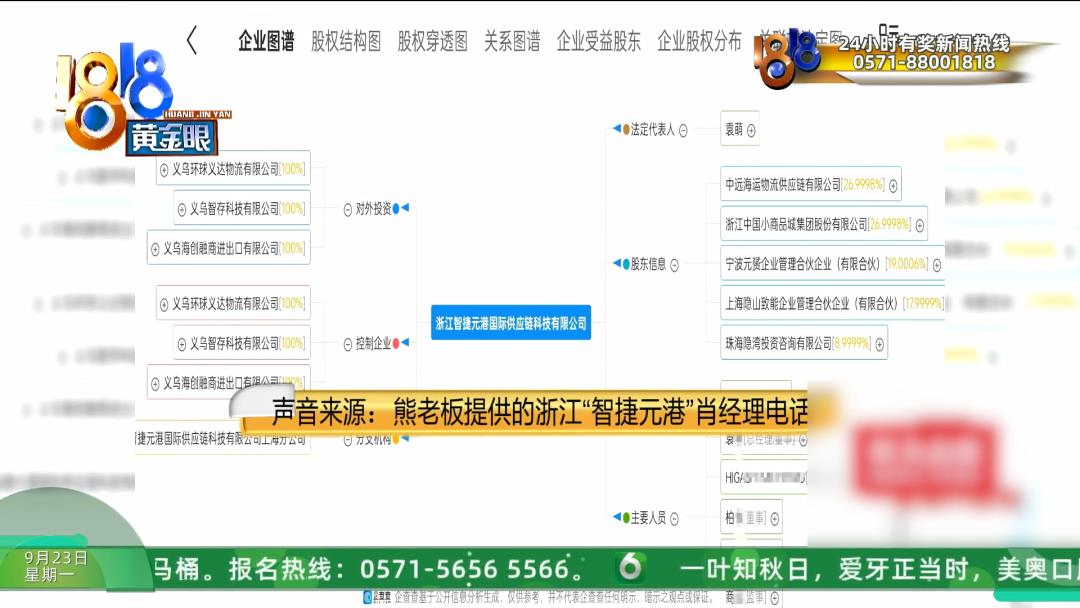Expand 义乌海创融商进出口有限公司 plus under 控制企业
The height and width of the screenshot is (608, 1080).
pos(155,384)
